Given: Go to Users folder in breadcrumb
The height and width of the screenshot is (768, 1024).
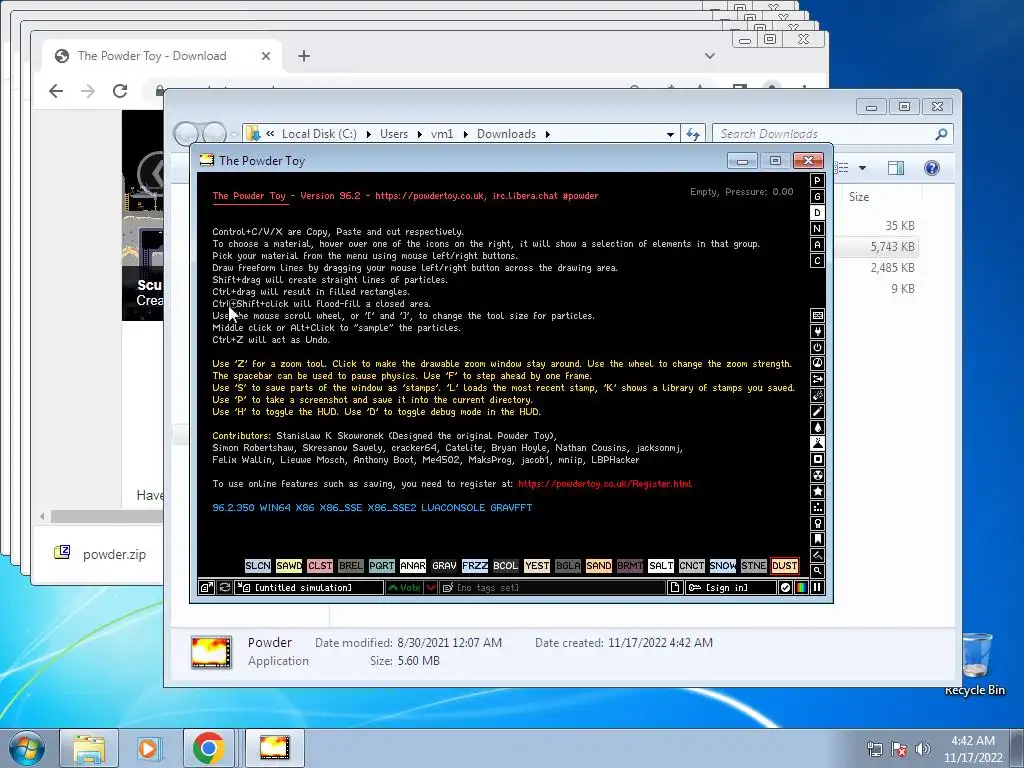Looking at the screenshot, I should (394, 134).
